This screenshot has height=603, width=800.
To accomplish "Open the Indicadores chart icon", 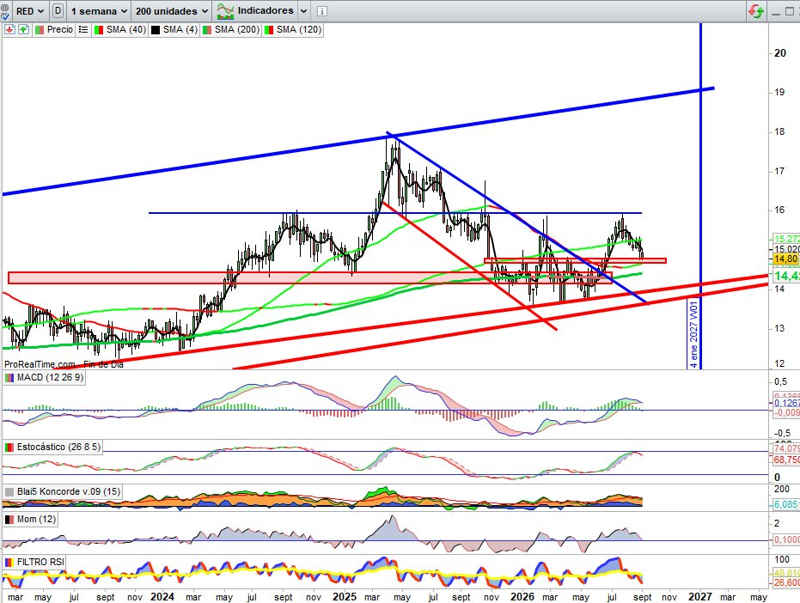I will pos(225,11).
